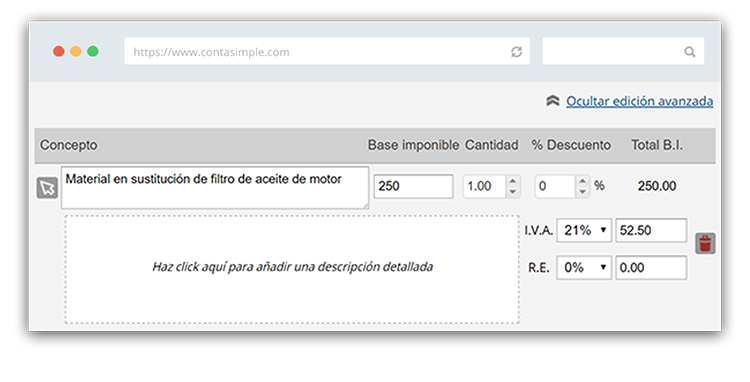Click the browser search box
The width and height of the screenshot is (750, 382).
pos(623,51)
